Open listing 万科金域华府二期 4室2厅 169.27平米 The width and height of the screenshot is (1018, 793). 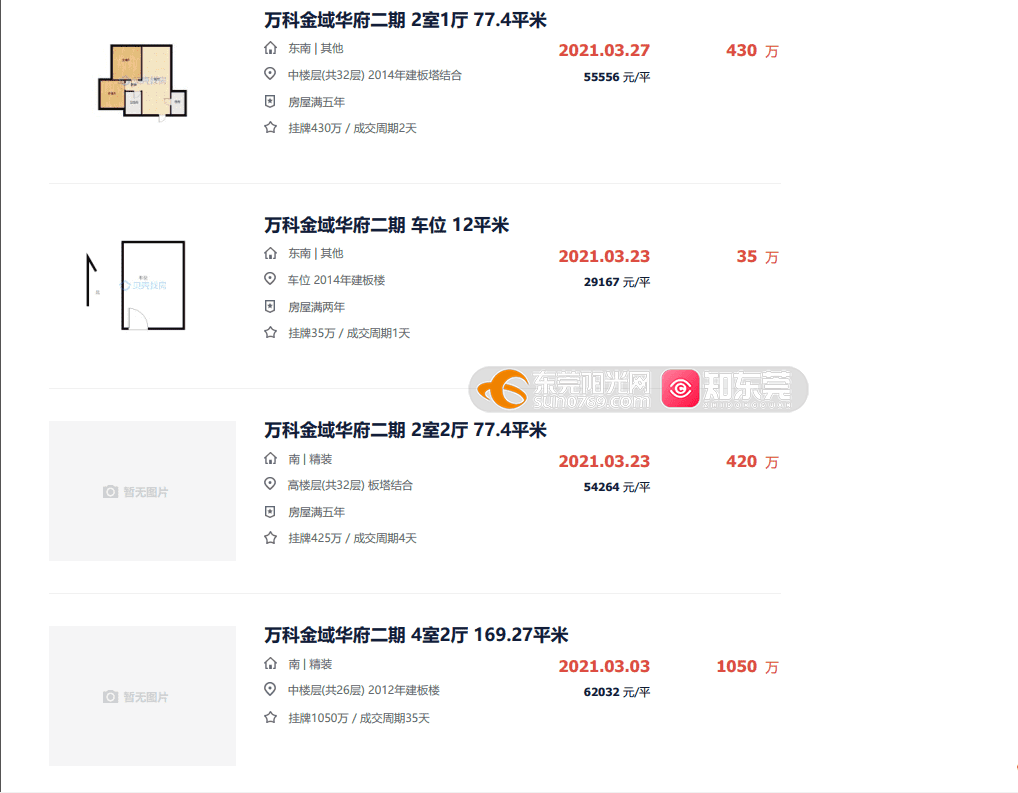(416, 635)
